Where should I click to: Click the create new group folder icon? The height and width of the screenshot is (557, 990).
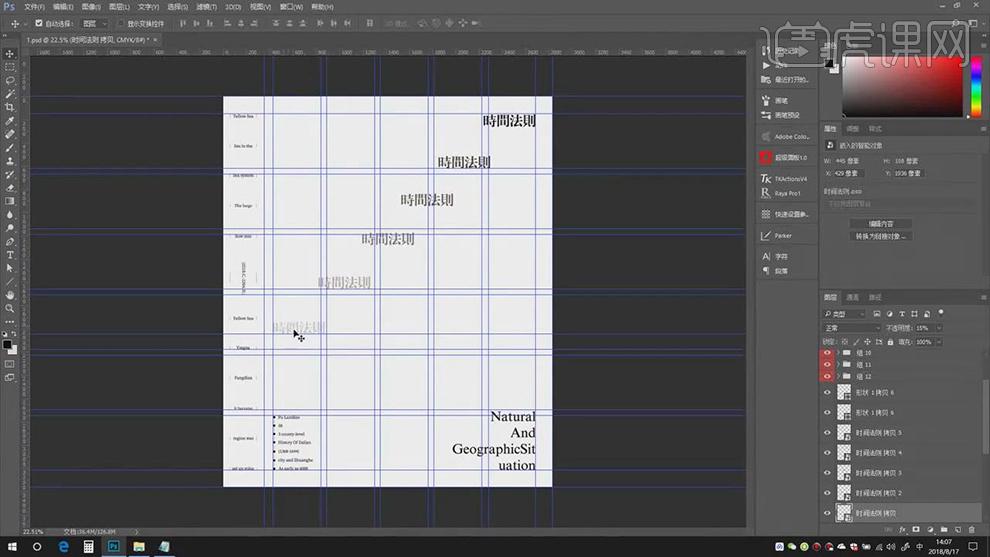pos(944,530)
